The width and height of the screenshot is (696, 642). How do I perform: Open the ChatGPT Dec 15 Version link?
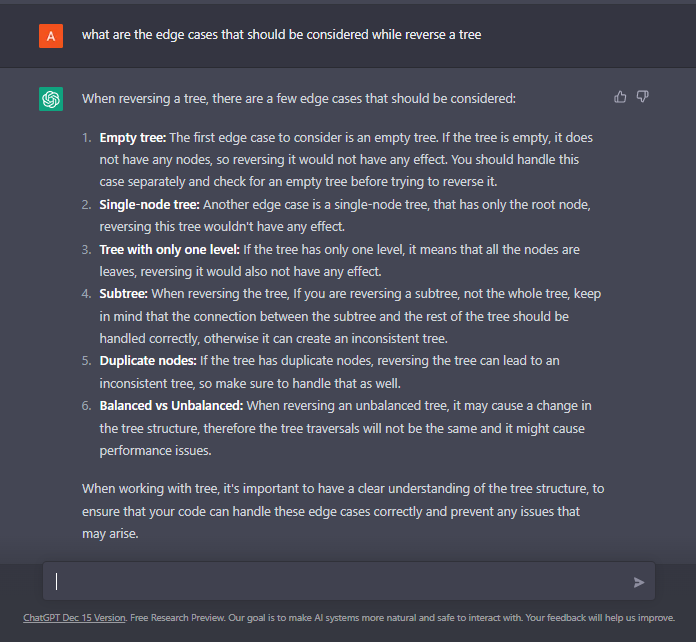(x=75, y=618)
